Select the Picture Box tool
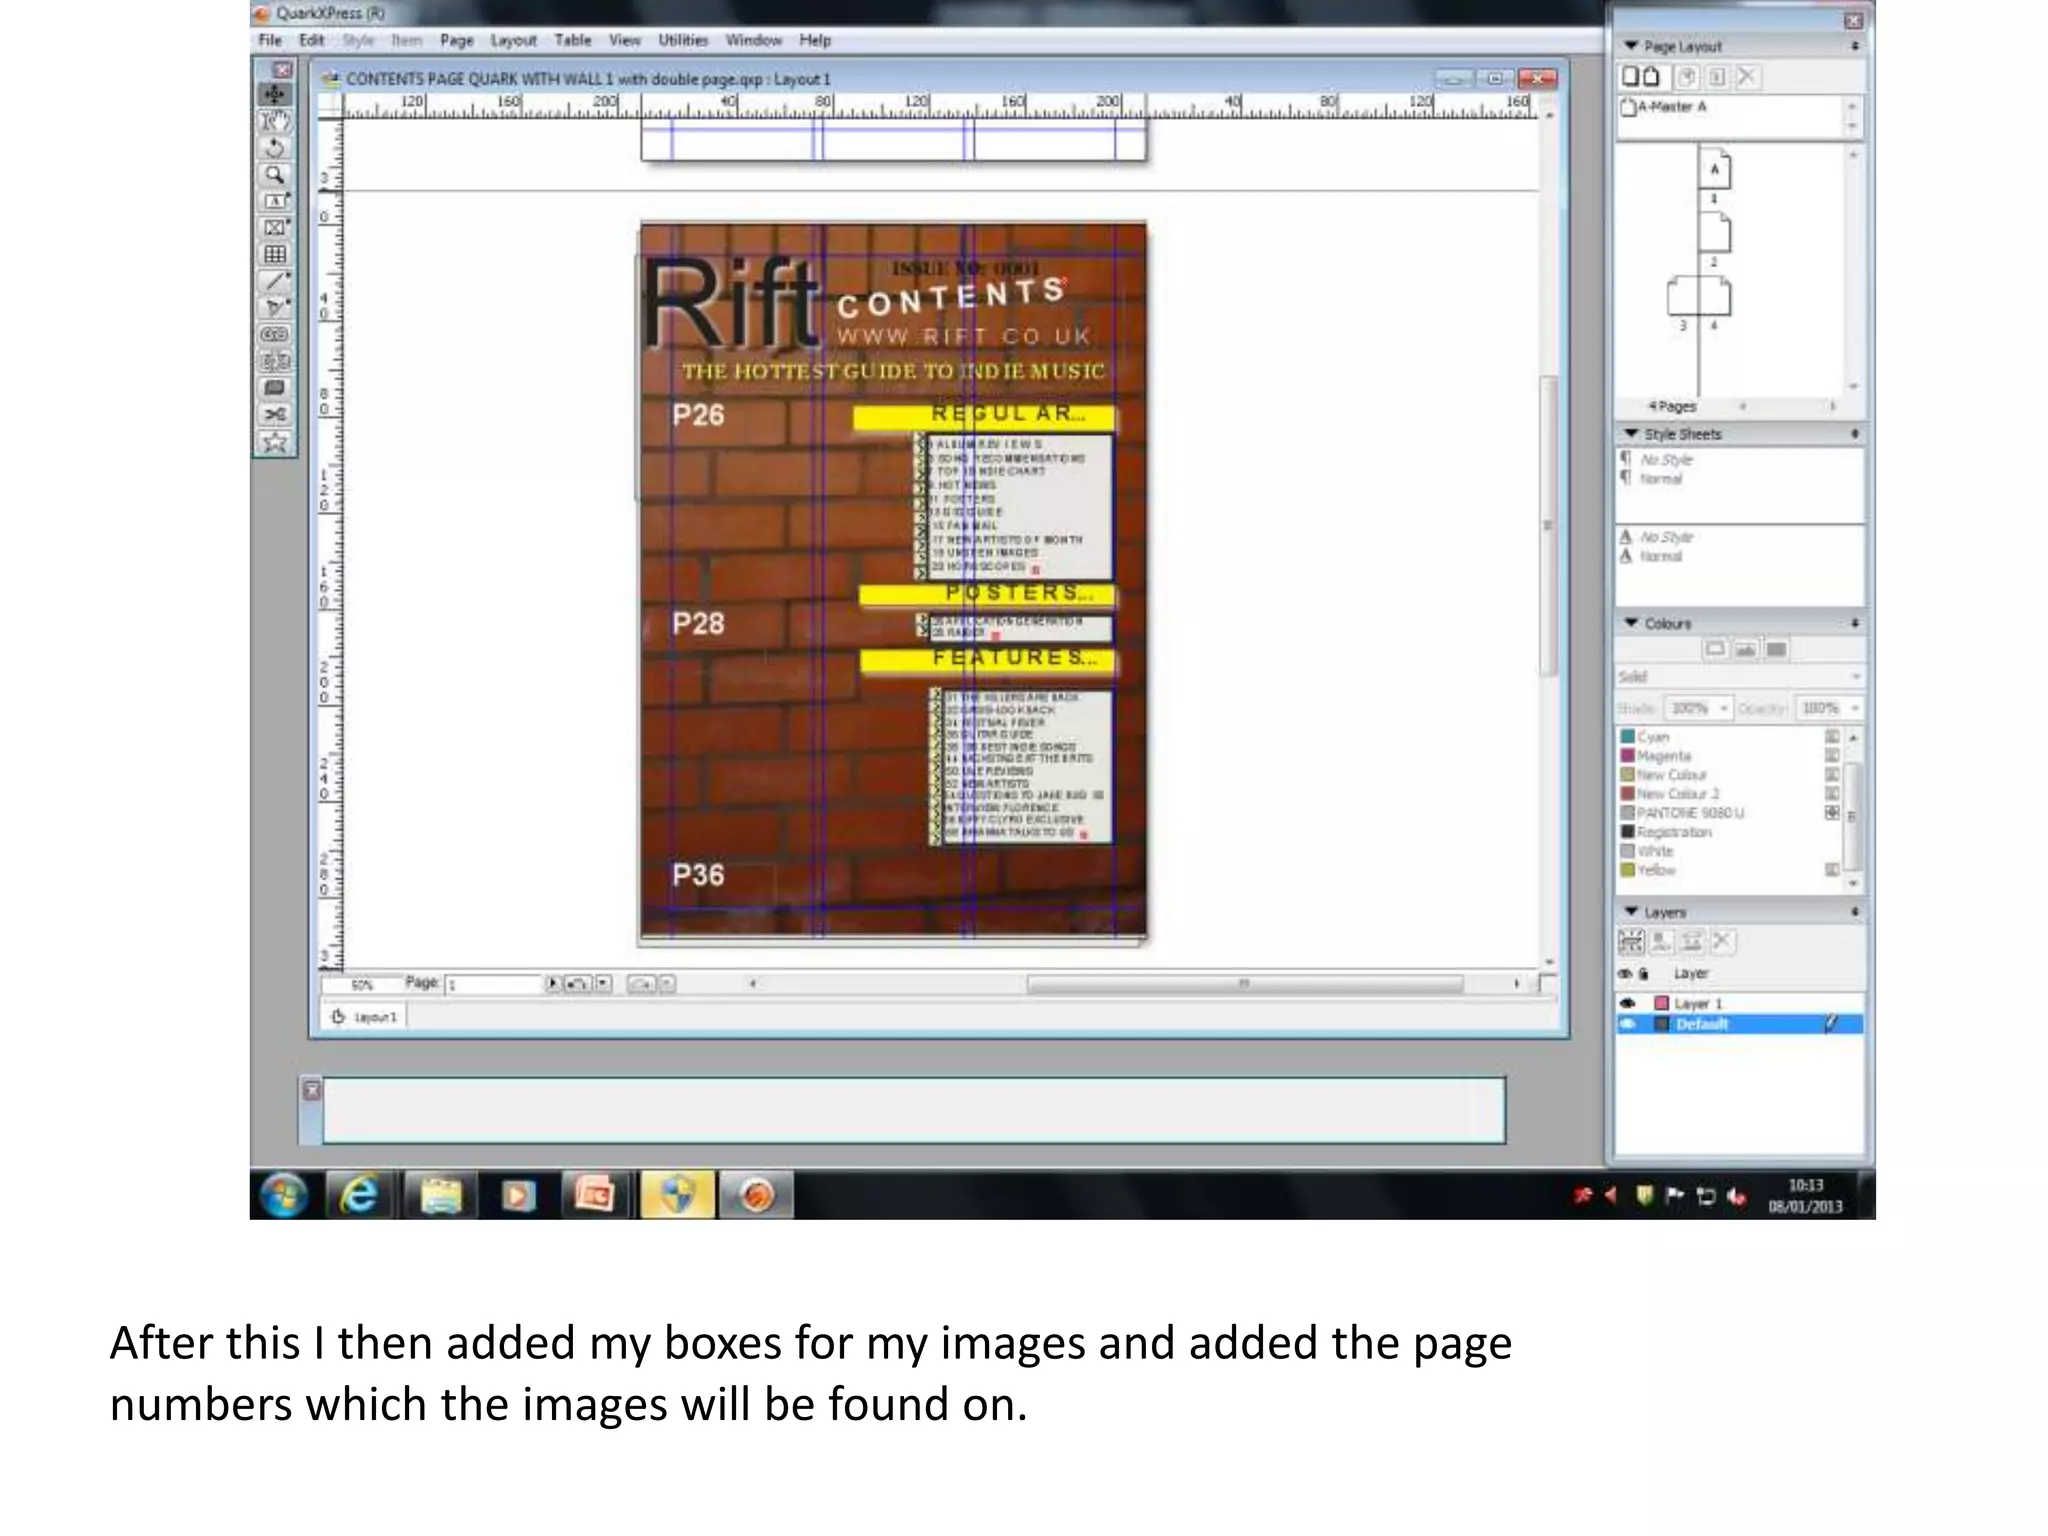This screenshot has height=1536, width=2048. pyautogui.click(x=274, y=228)
